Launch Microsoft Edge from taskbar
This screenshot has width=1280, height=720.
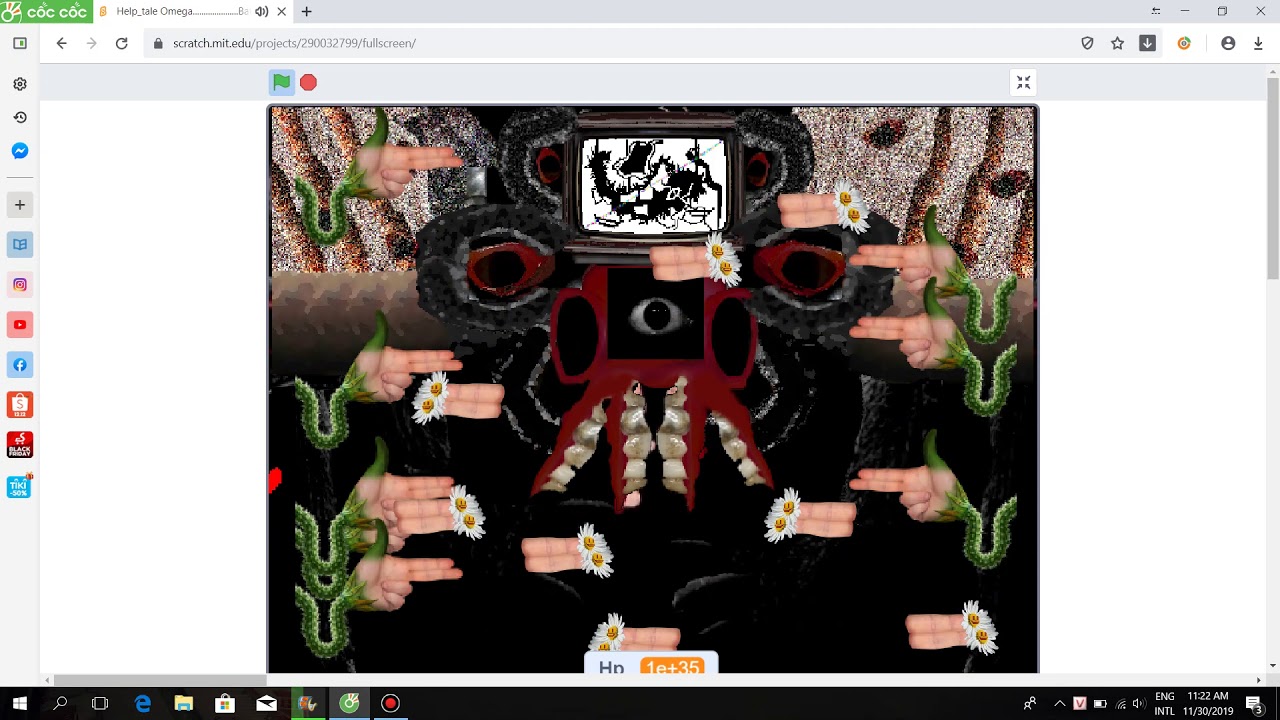[143, 704]
